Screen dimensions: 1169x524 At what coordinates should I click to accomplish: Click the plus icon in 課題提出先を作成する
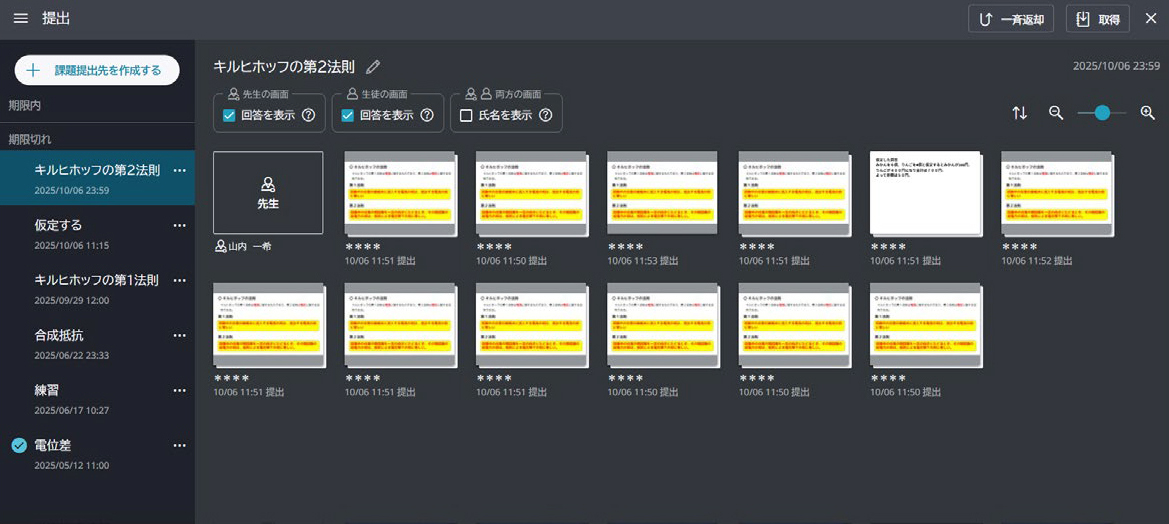[33, 70]
